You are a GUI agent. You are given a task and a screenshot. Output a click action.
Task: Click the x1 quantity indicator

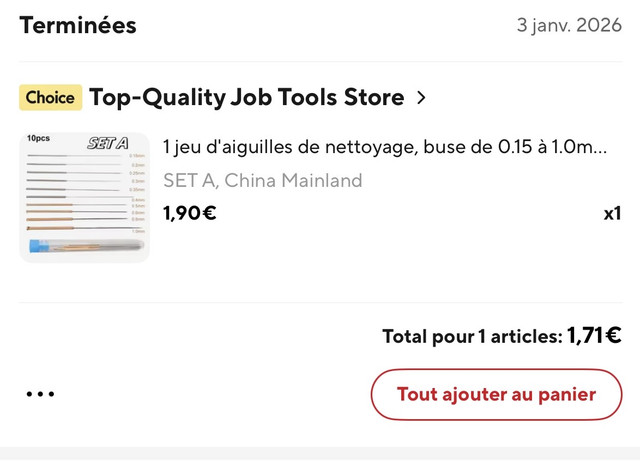[612, 214]
